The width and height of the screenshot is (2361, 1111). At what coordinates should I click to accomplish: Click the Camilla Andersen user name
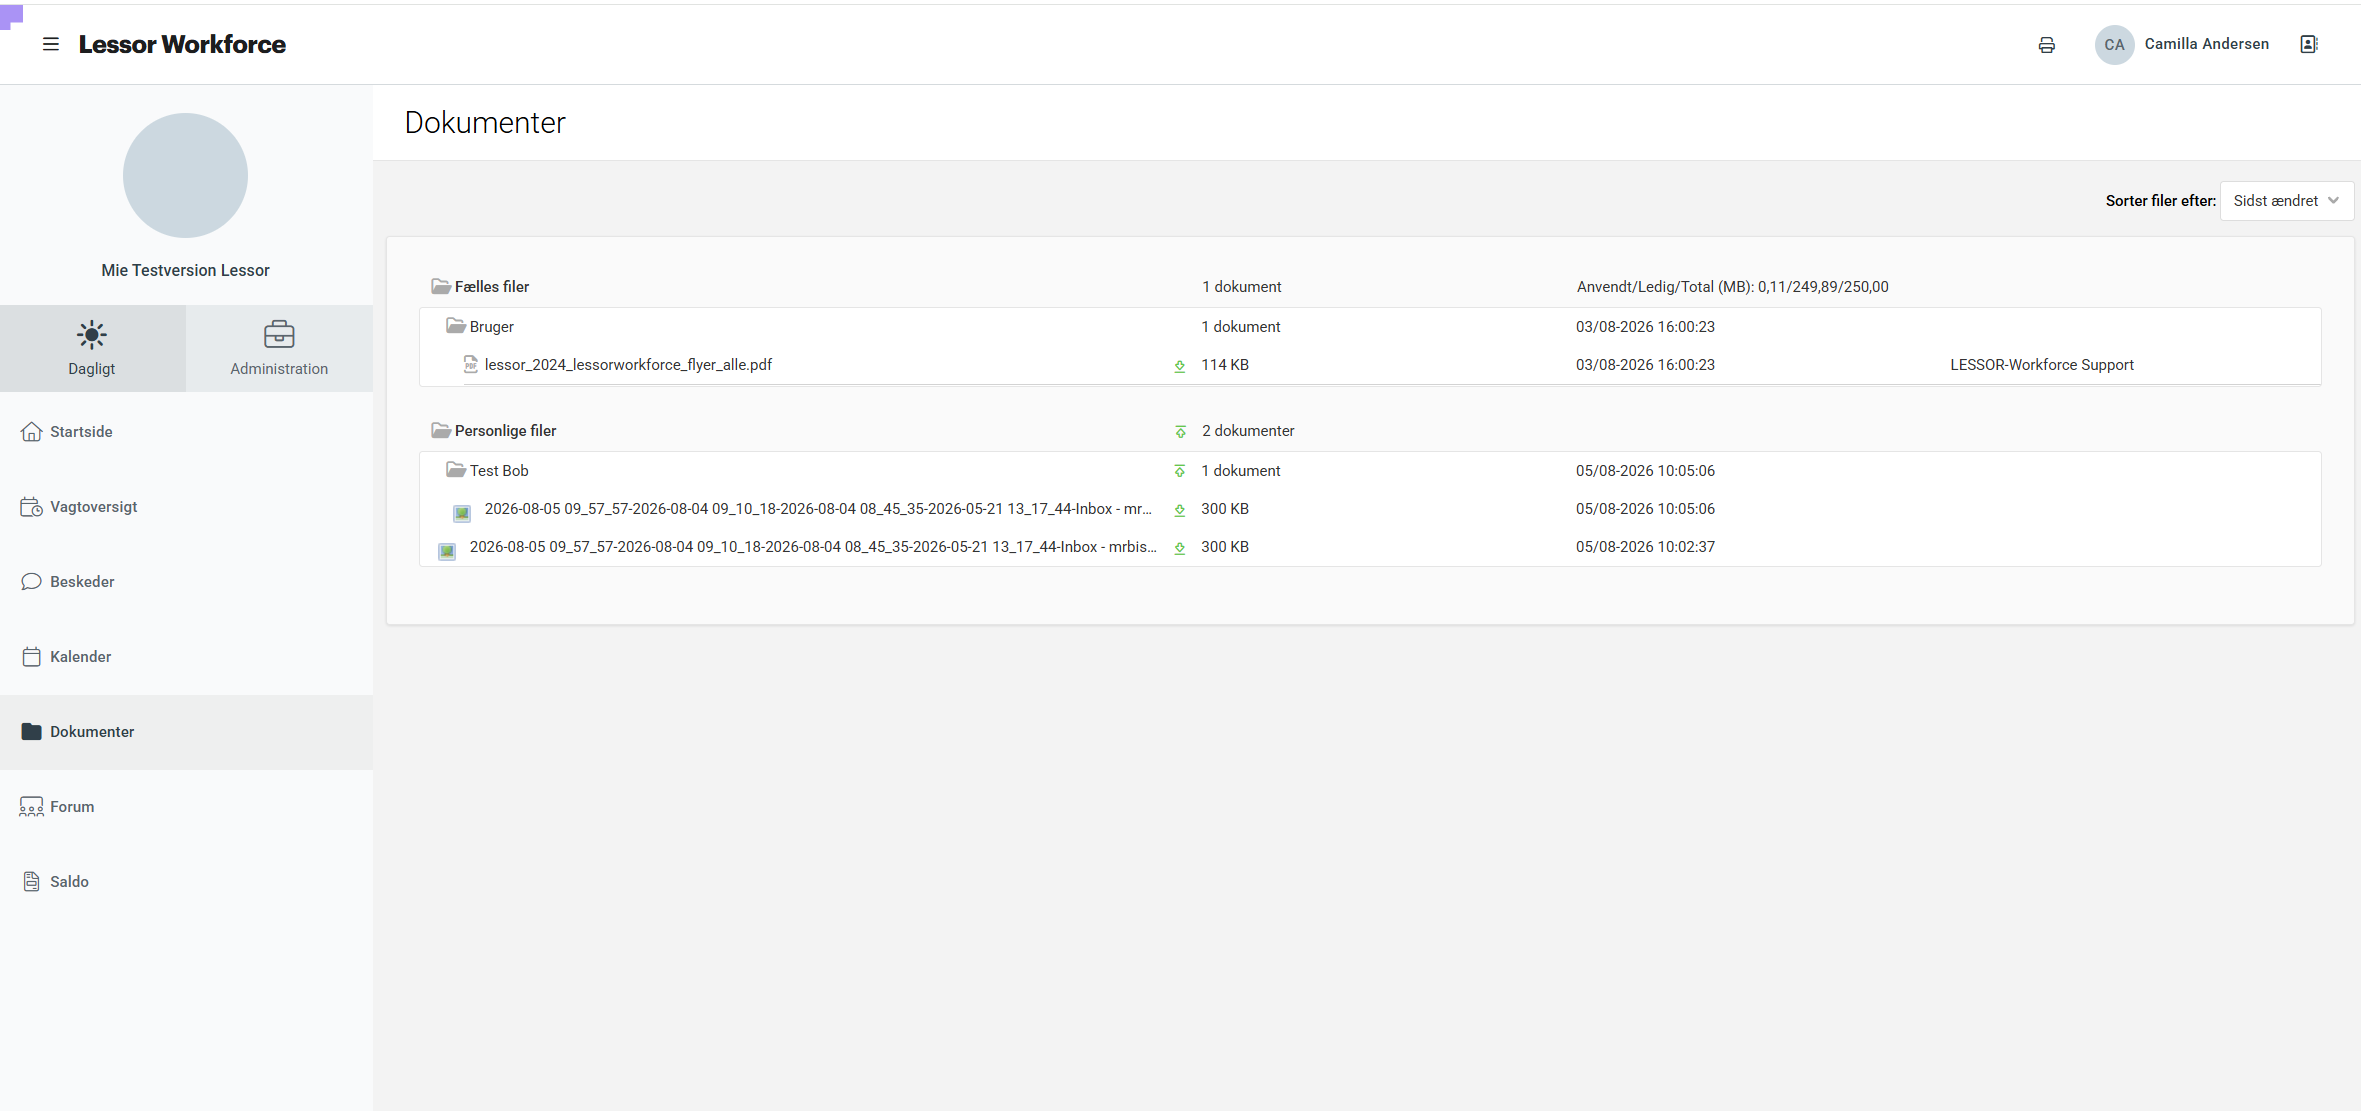pyautogui.click(x=2206, y=44)
